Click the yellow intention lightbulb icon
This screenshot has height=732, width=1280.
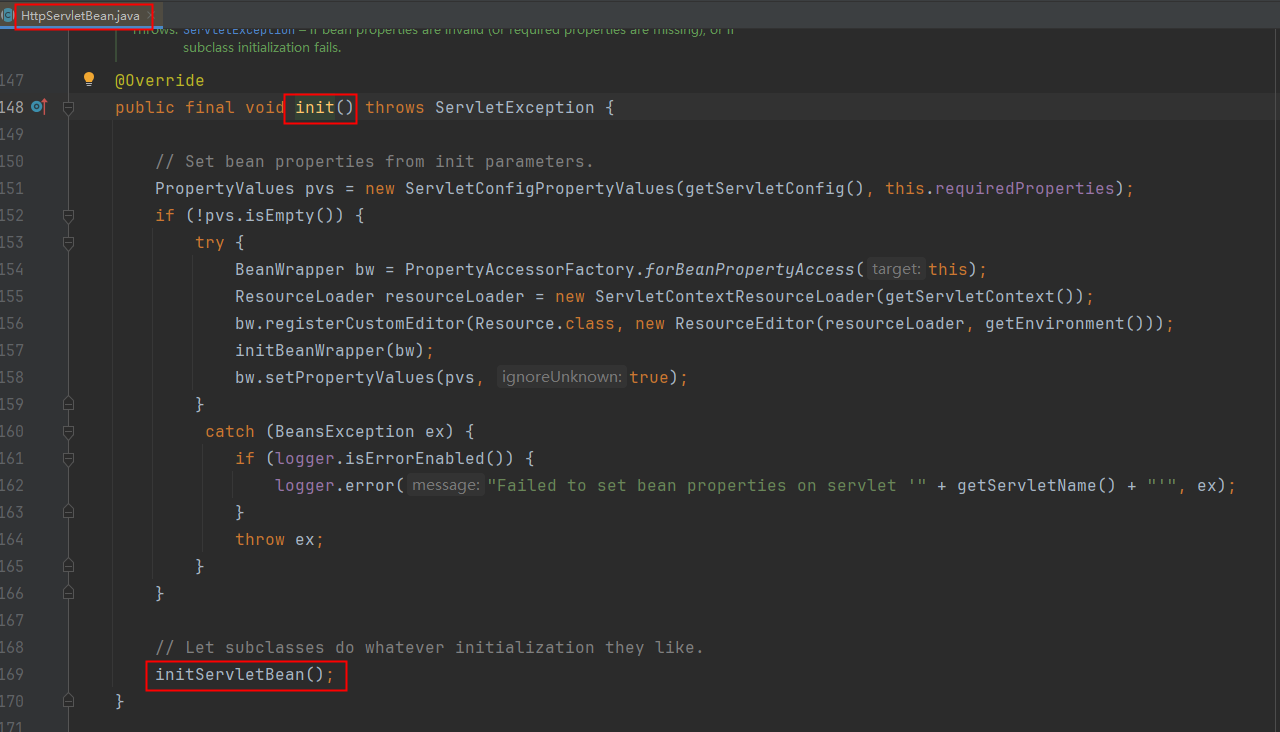click(x=88, y=79)
